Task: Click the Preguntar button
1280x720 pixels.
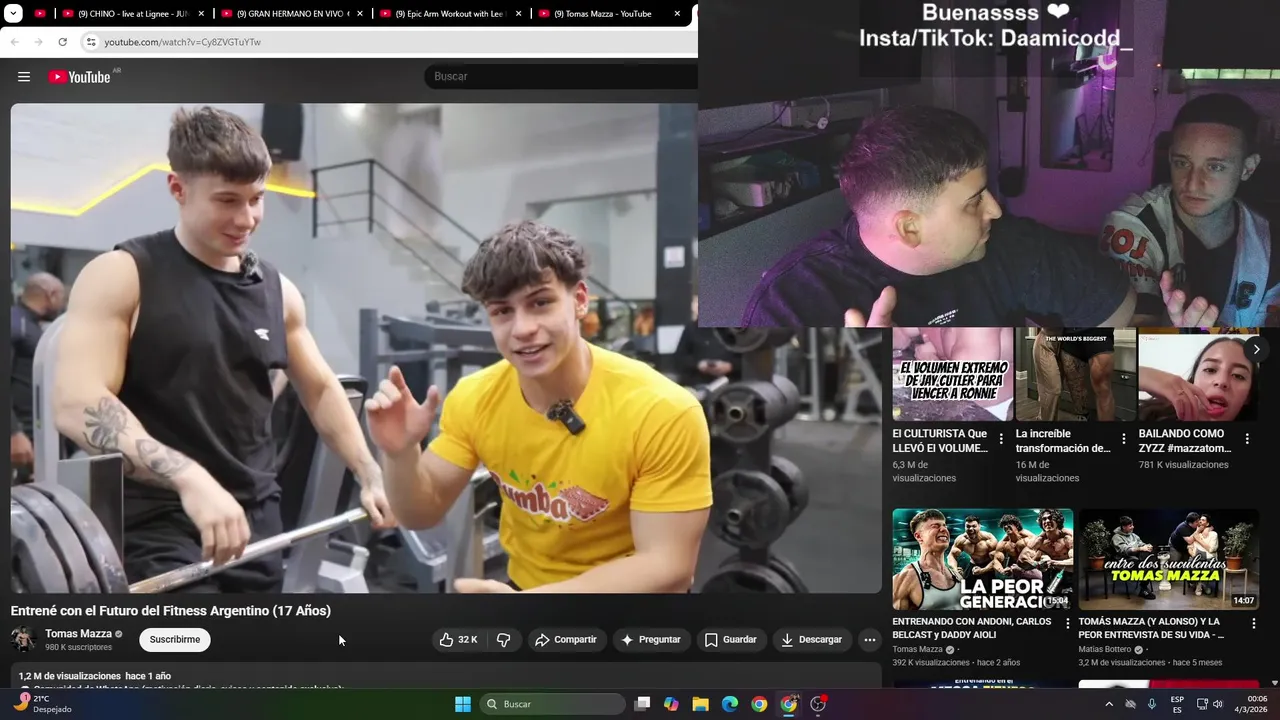Action: pos(650,640)
